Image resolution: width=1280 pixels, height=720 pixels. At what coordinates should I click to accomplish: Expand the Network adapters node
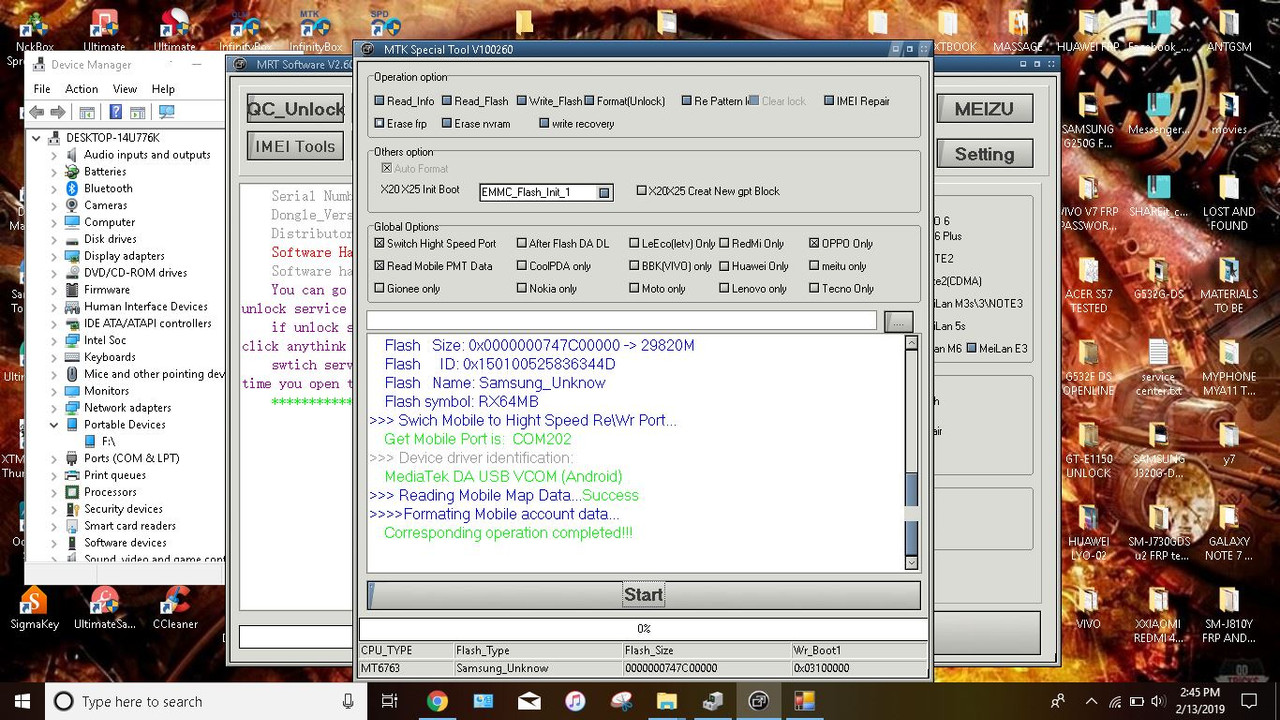click(54, 408)
